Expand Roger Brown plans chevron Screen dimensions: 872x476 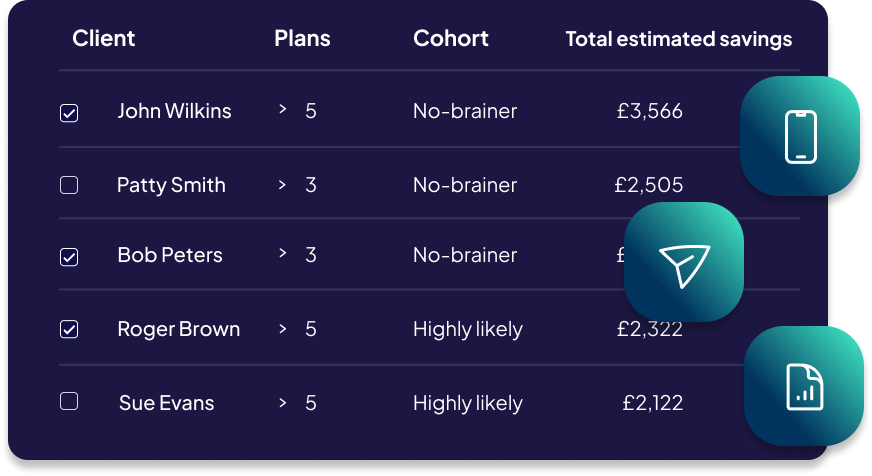click(x=283, y=329)
